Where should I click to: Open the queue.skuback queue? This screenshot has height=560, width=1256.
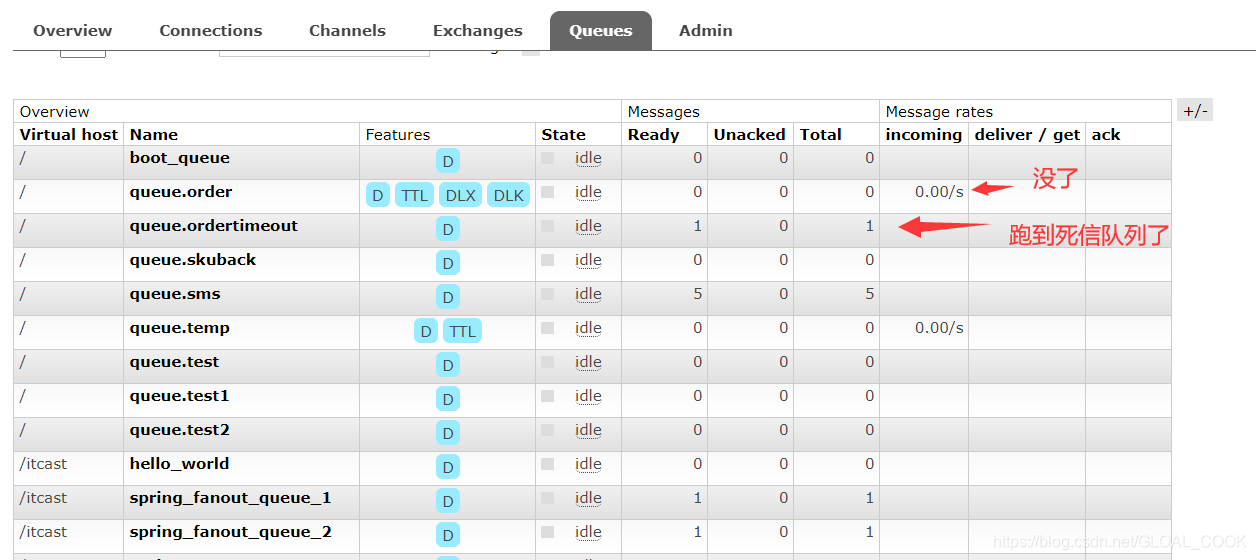(193, 260)
